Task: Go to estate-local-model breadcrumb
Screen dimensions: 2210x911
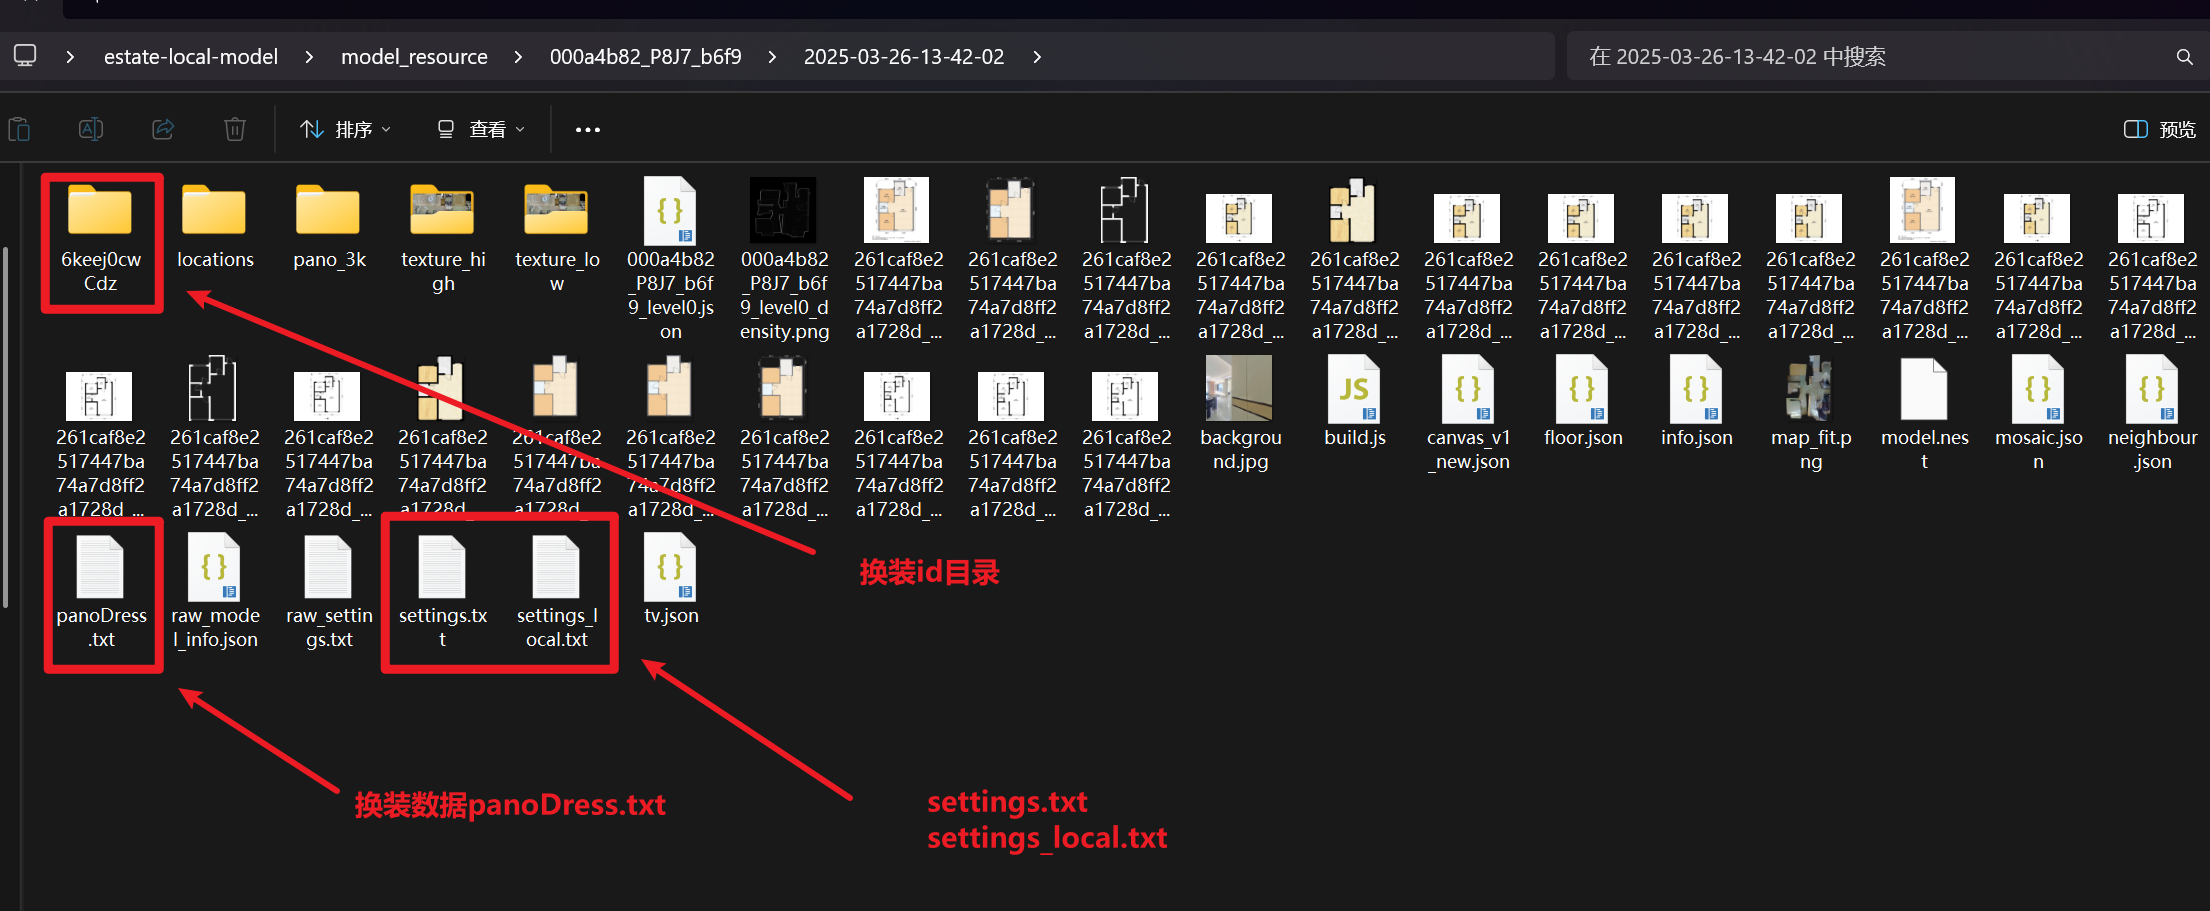Action: click(x=191, y=57)
